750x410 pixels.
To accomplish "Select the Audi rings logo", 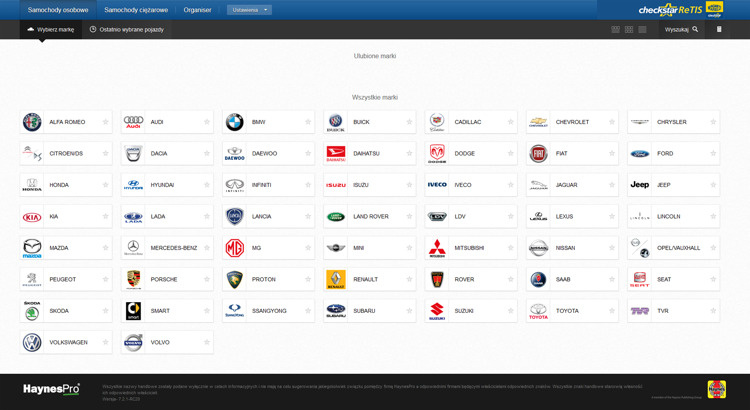I will point(133,122).
